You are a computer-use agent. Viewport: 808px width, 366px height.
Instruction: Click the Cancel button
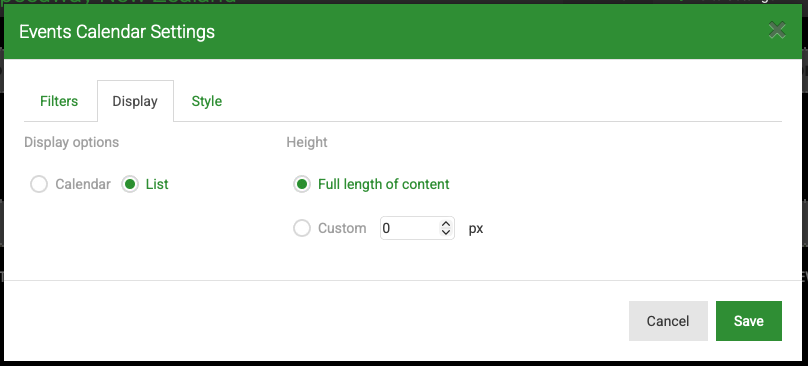pos(668,321)
